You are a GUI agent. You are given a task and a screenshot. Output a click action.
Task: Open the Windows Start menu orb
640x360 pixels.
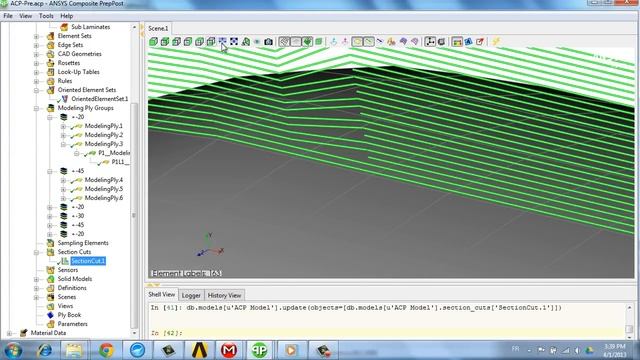tap(13, 350)
